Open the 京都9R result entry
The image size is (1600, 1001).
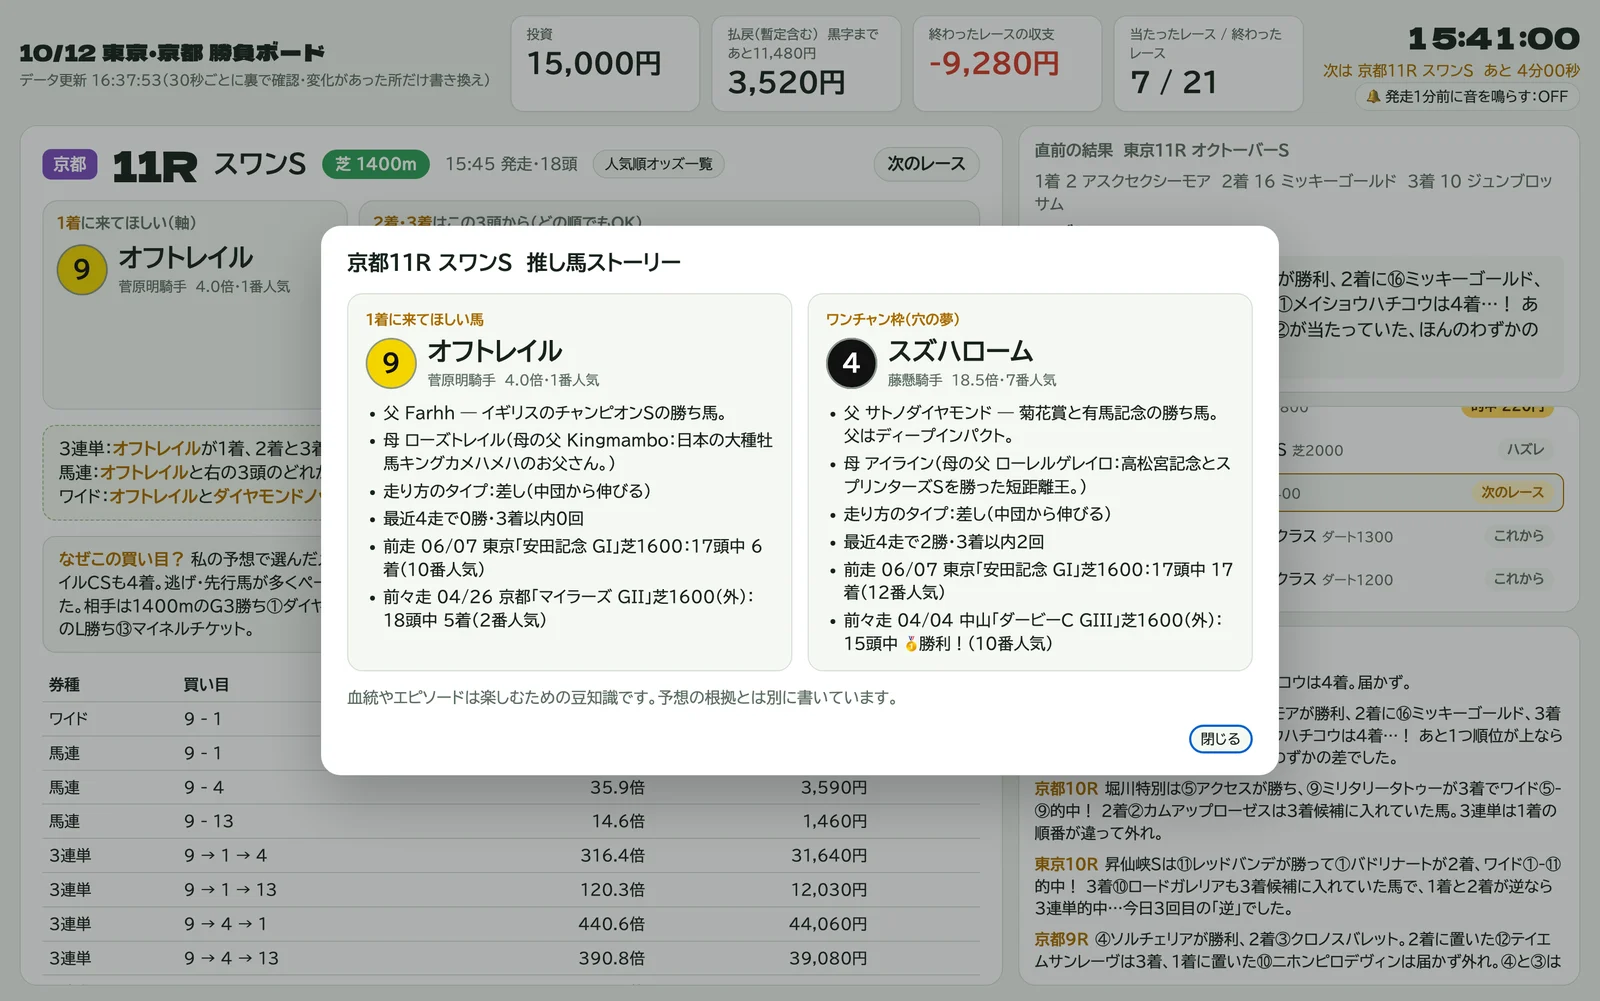(1298, 950)
